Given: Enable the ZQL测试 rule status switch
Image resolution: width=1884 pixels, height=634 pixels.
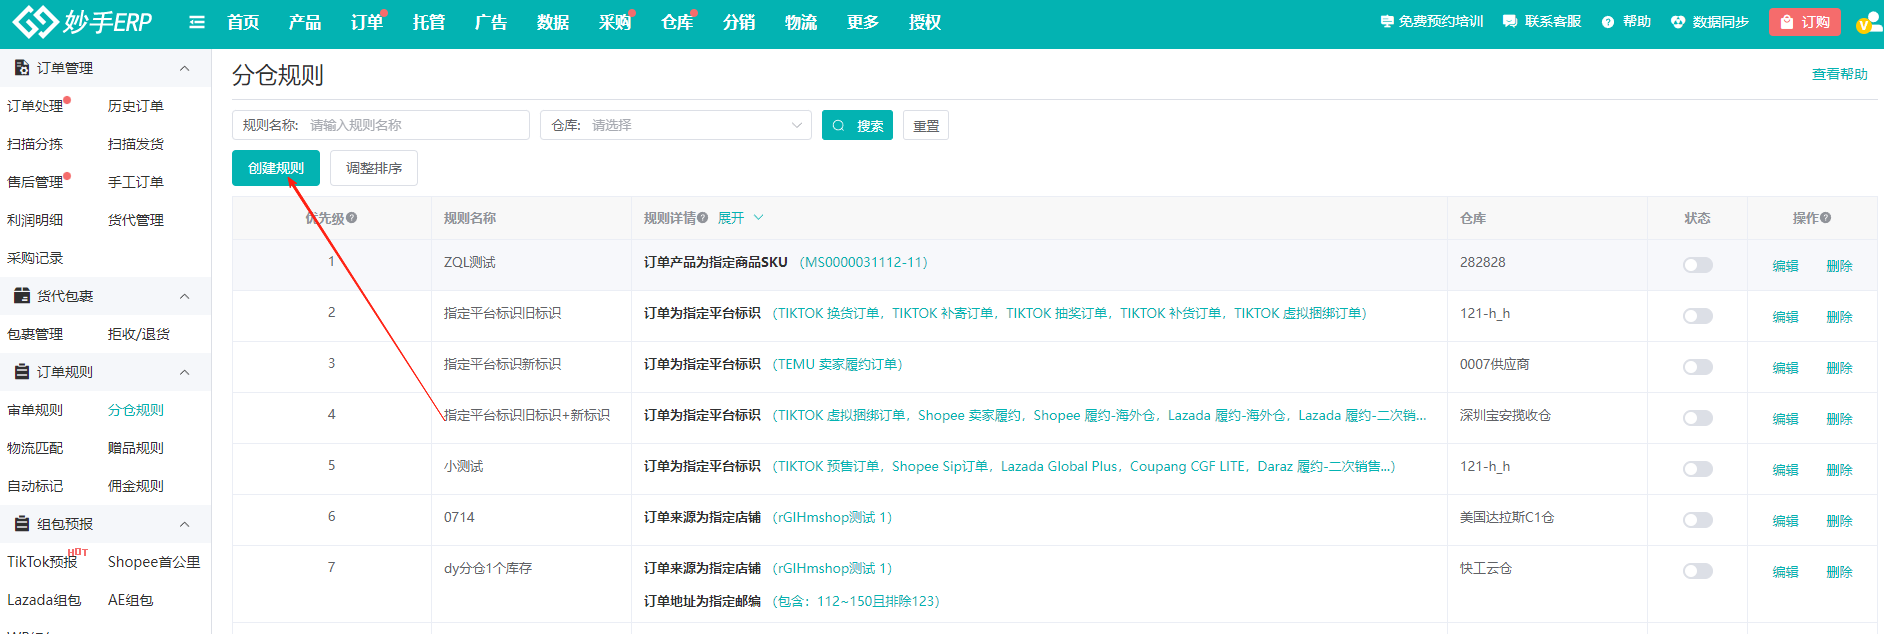Looking at the screenshot, I should [x=1698, y=265].
